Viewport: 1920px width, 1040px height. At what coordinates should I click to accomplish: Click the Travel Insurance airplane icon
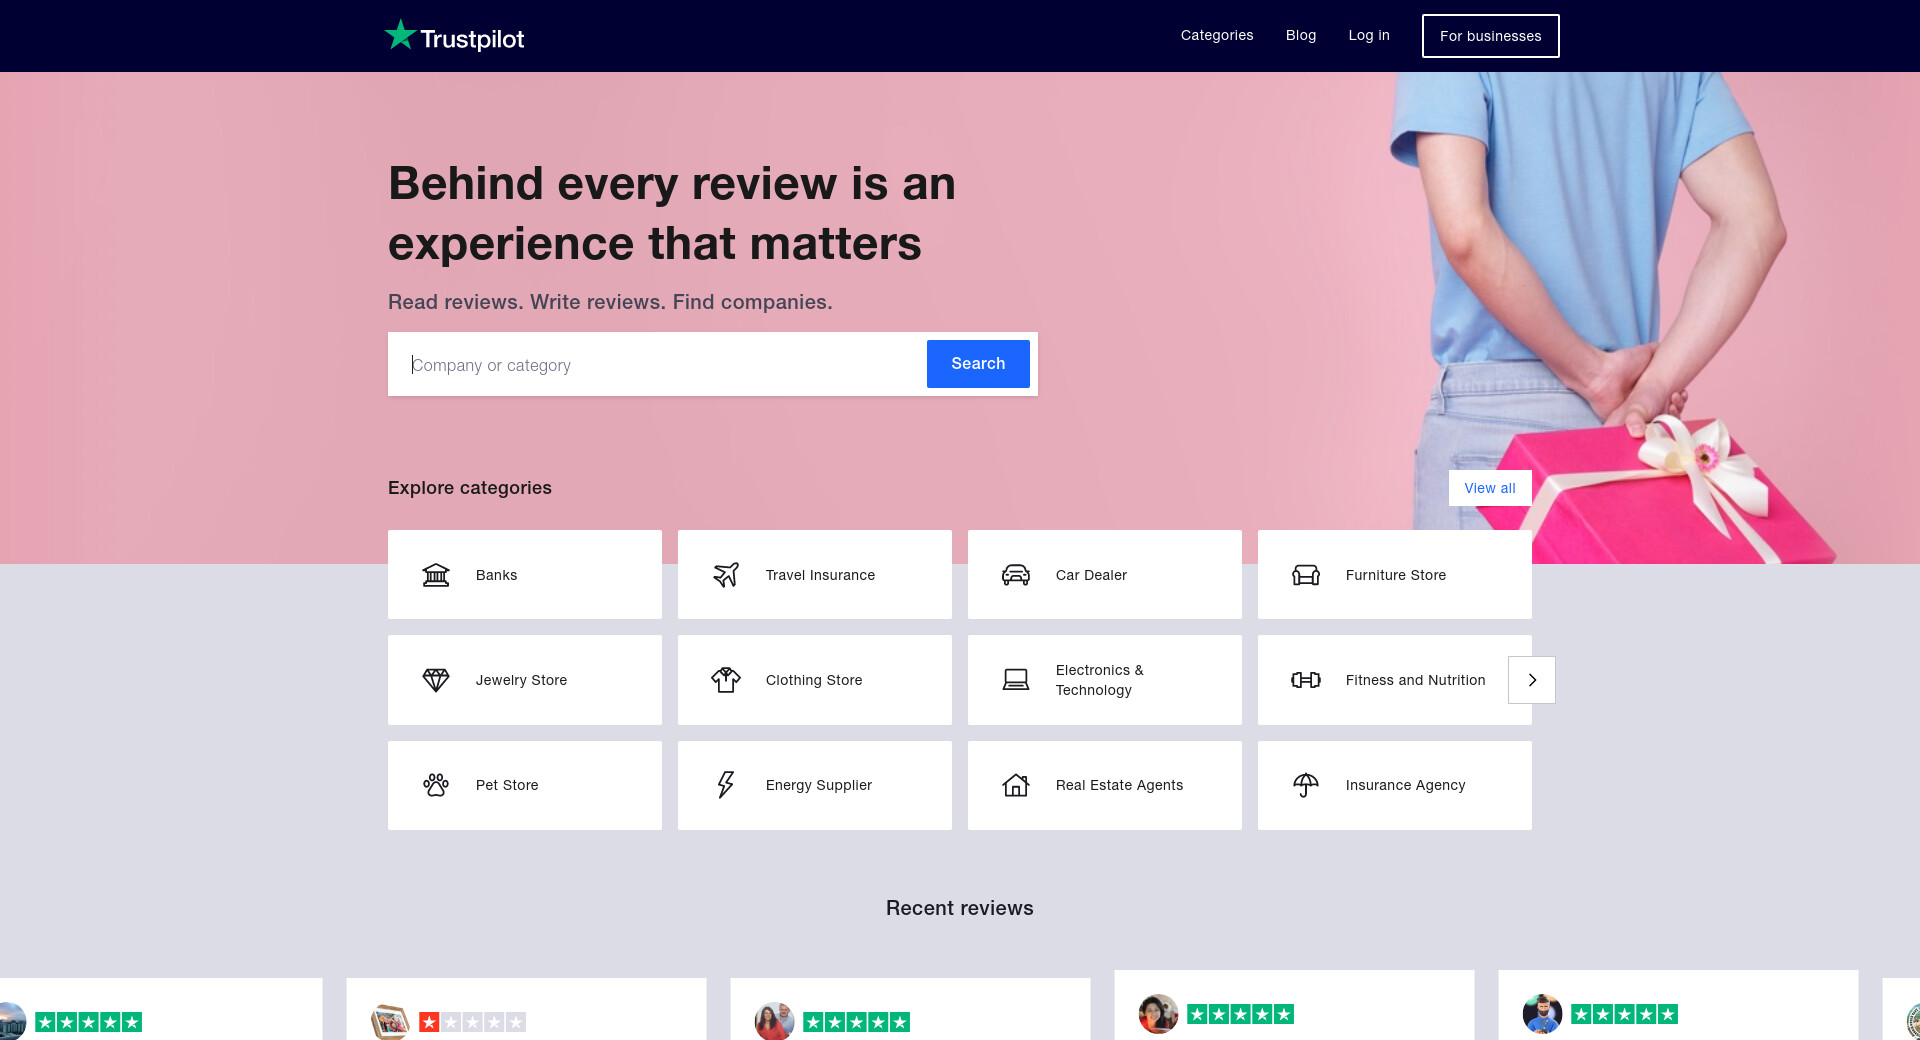726,575
